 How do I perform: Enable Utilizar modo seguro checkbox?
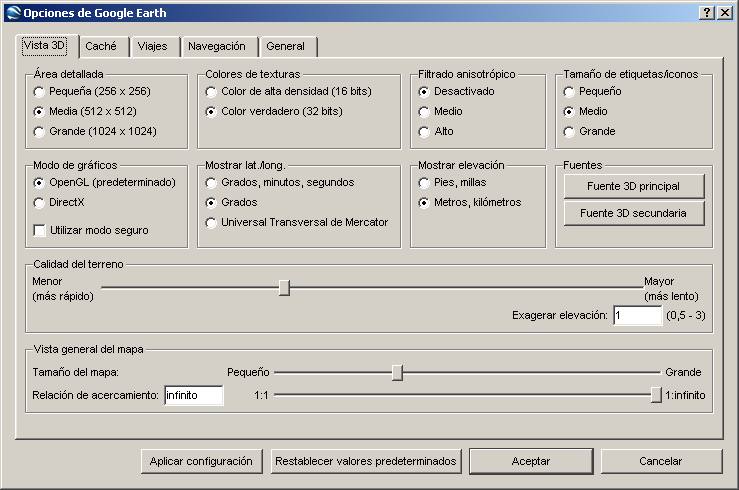(91, 230)
